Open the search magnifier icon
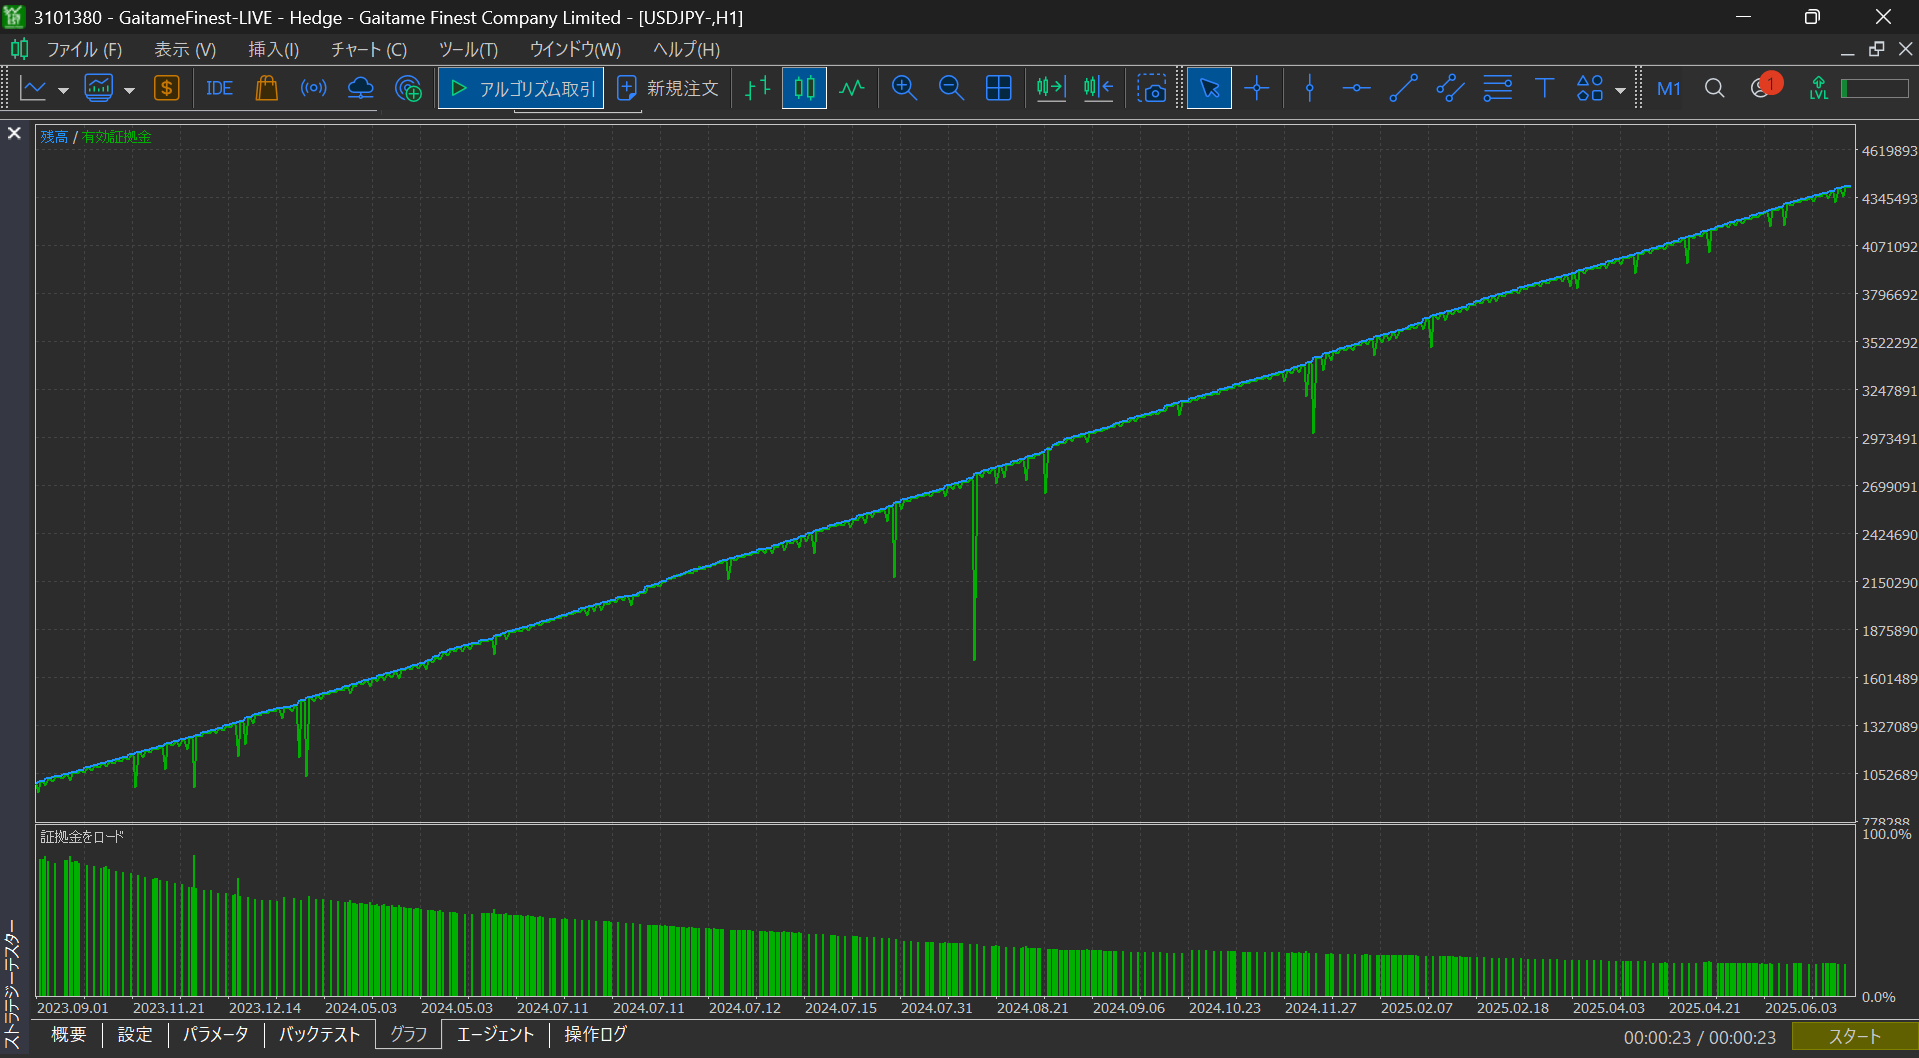The height and width of the screenshot is (1058, 1919). [x=1714, y=89]
